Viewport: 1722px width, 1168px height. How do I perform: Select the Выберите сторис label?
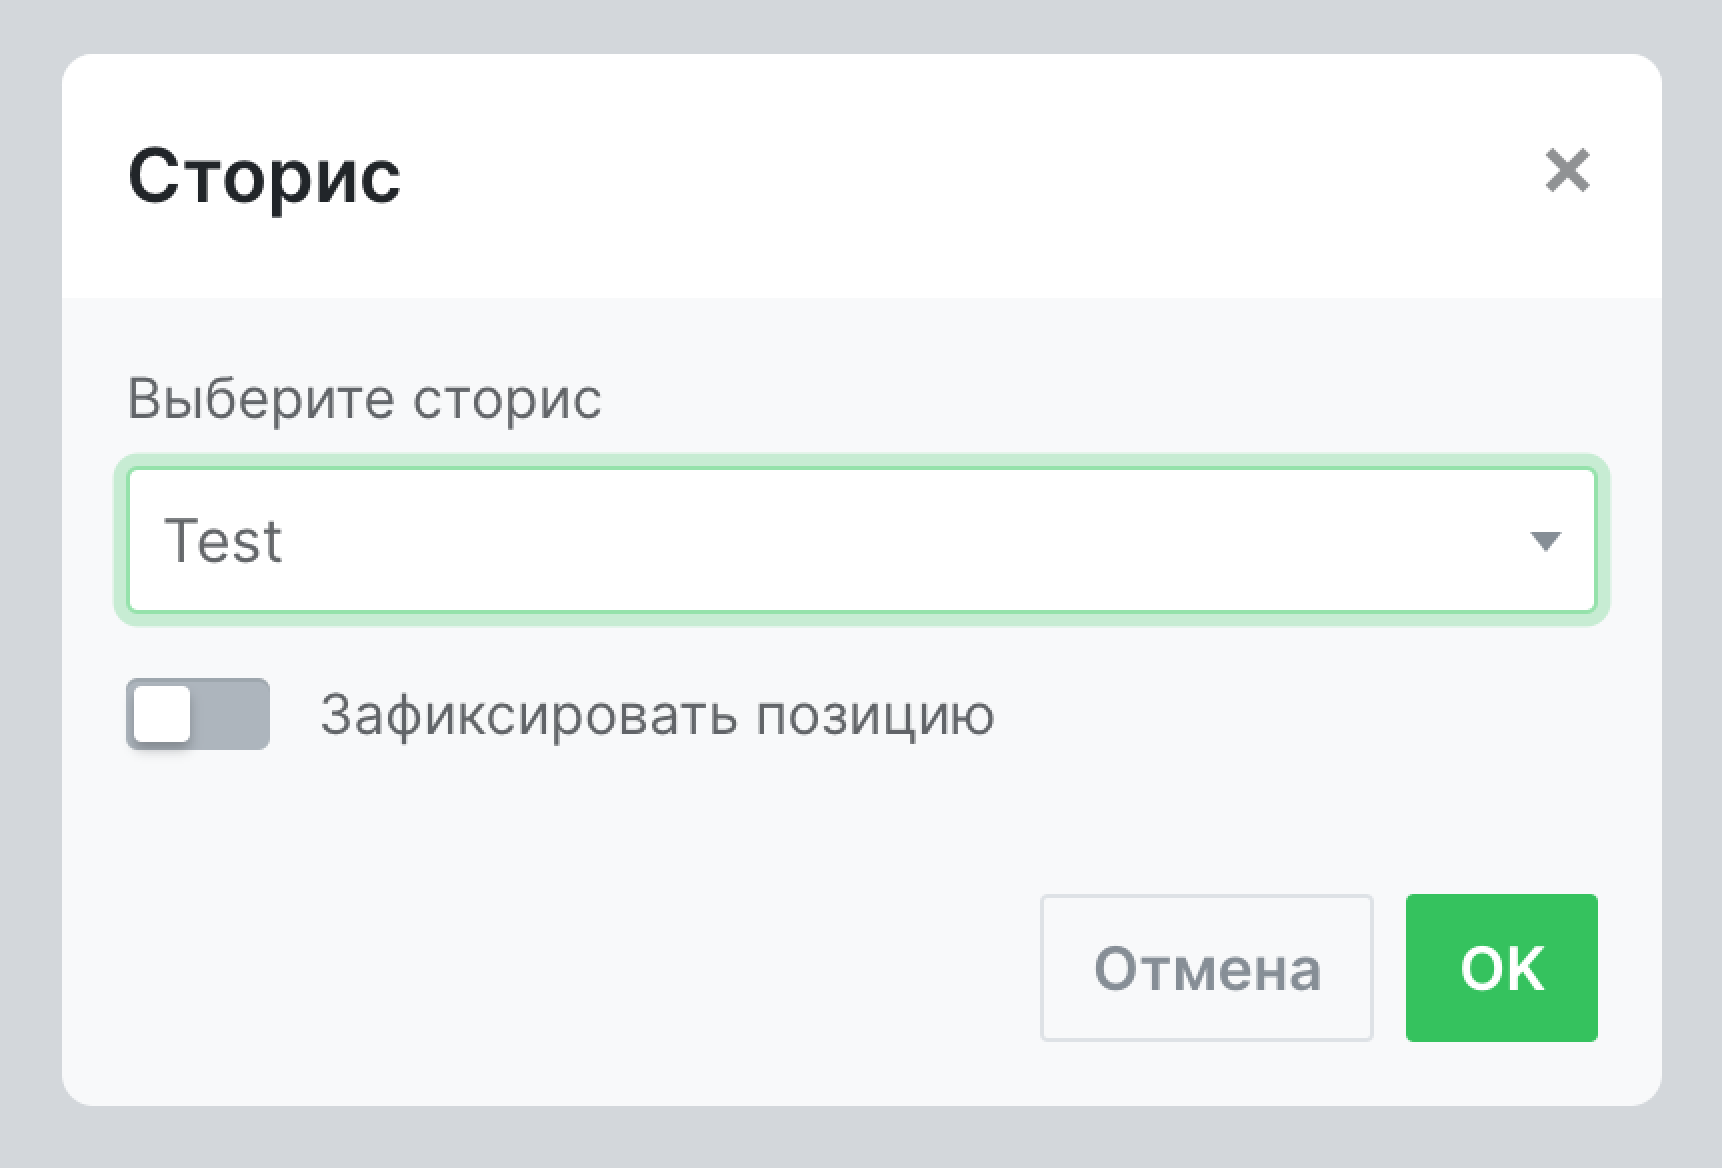[365, 399]
